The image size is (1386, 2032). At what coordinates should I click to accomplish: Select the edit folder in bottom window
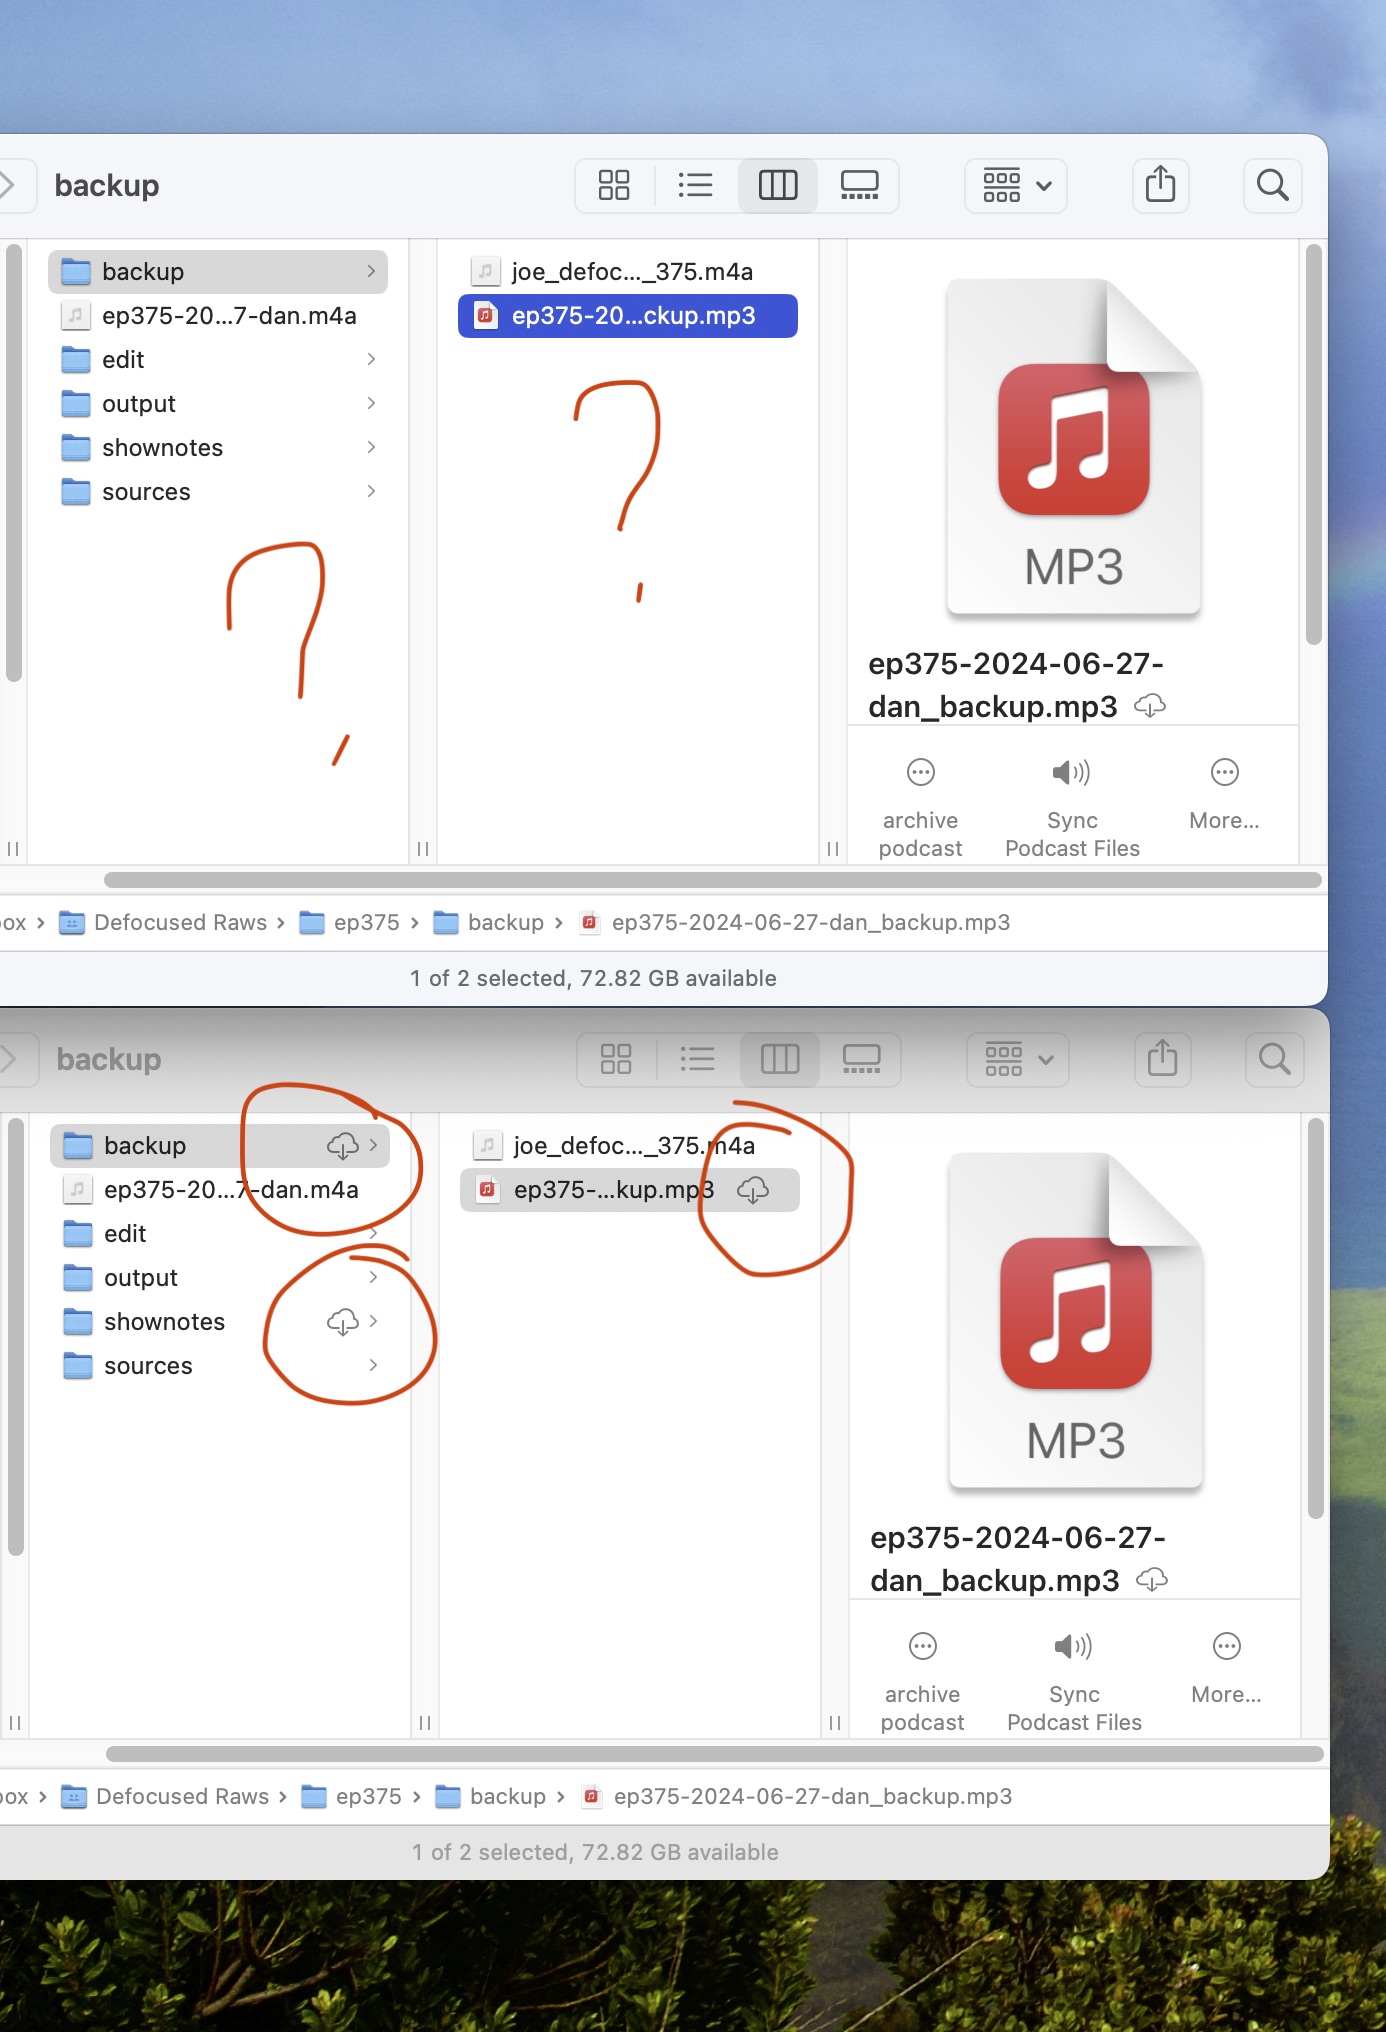coord(220,1234)
